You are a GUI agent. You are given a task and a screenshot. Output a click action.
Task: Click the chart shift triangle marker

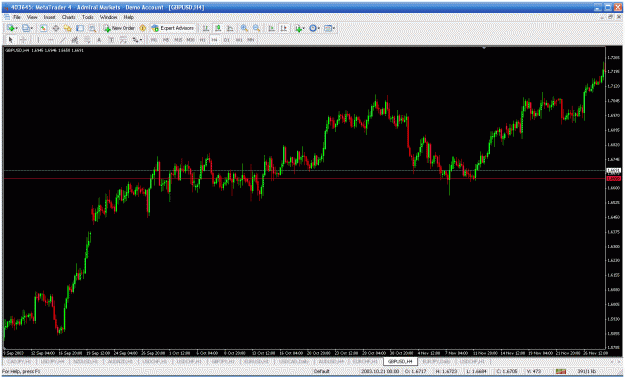[x=484, y=48]
